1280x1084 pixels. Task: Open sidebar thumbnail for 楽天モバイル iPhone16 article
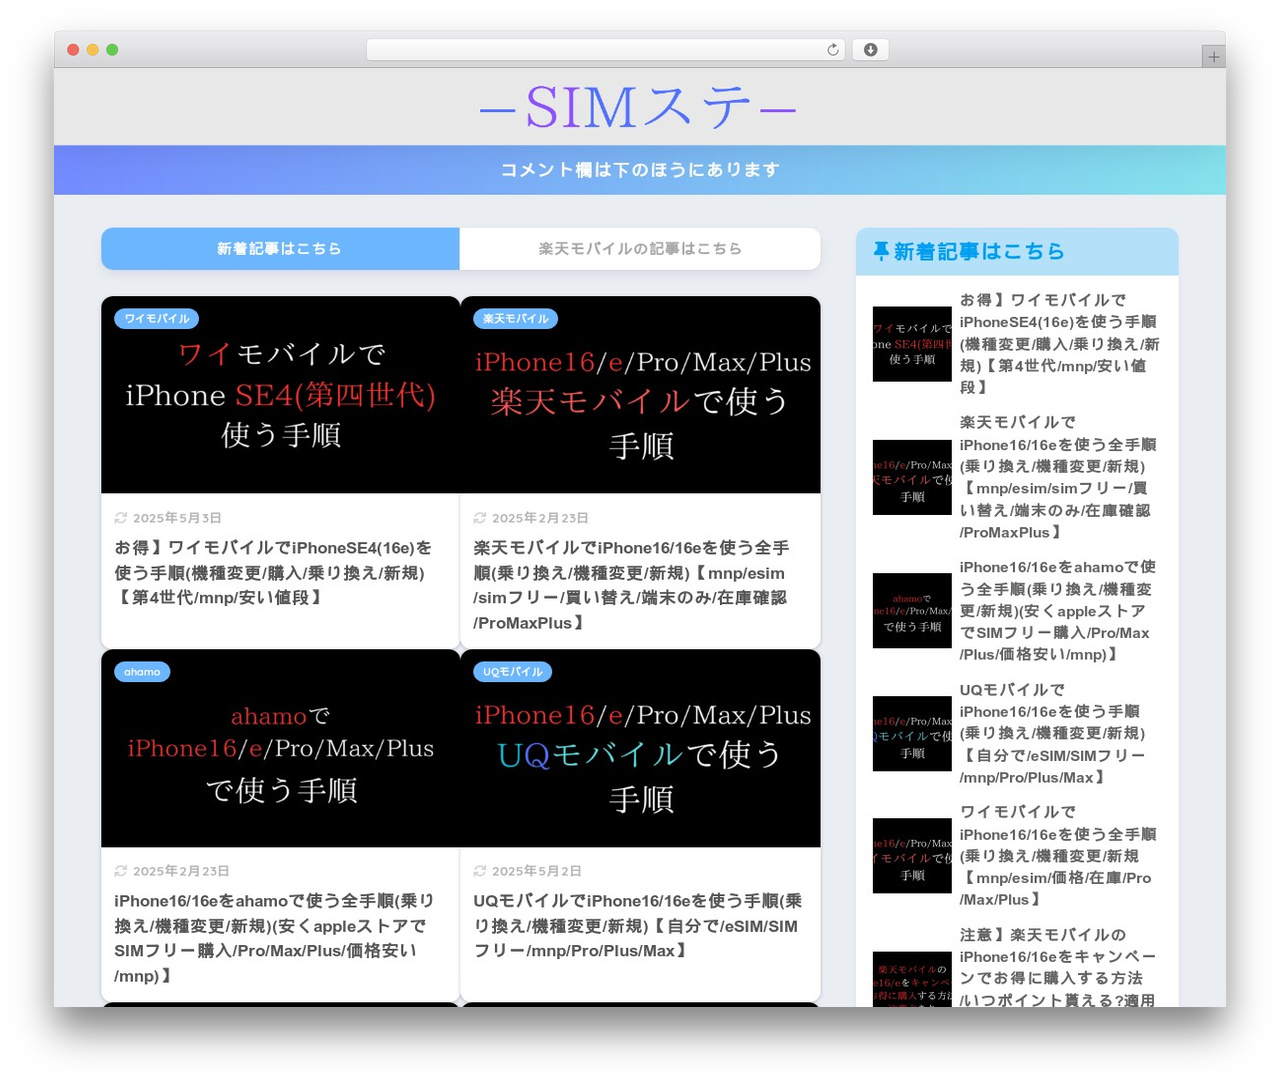click(912, 477)
